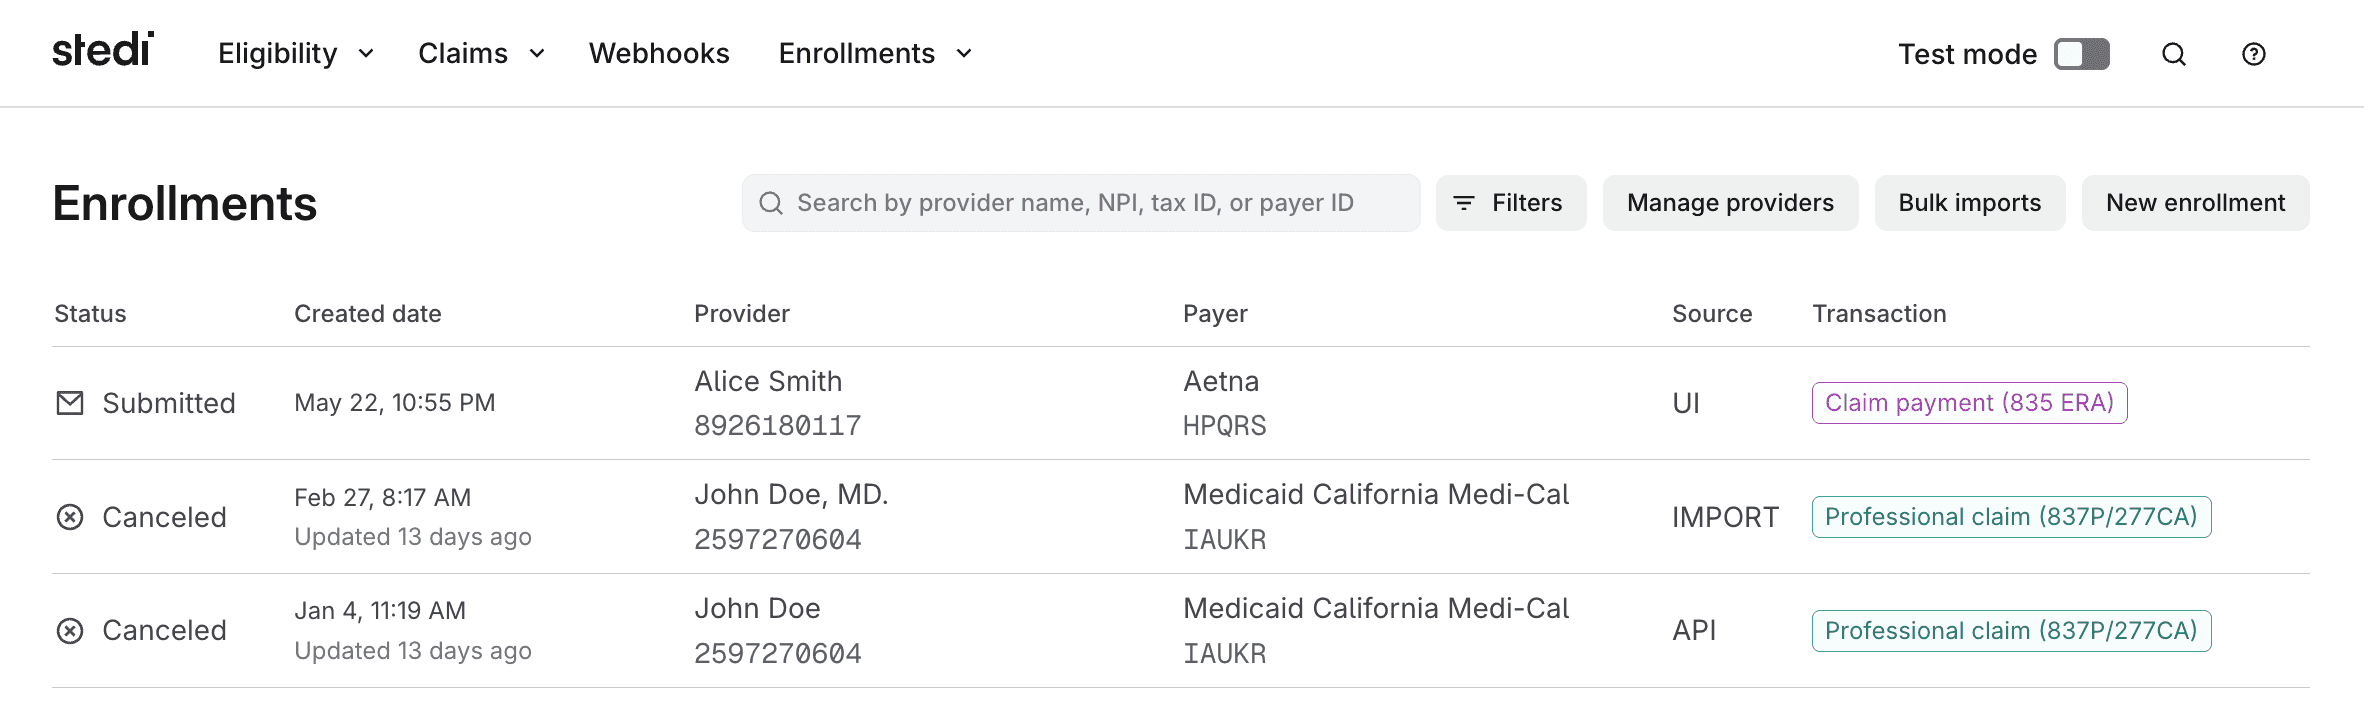Open Bulk imports

[x=1970, y=203]
